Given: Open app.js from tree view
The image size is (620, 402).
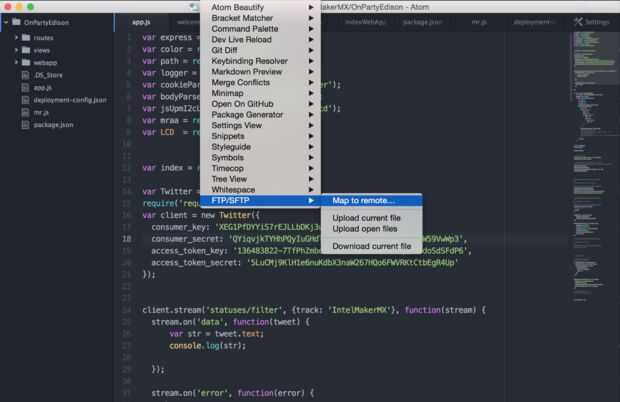Looking at the screenshot, I should pos(43,87).
